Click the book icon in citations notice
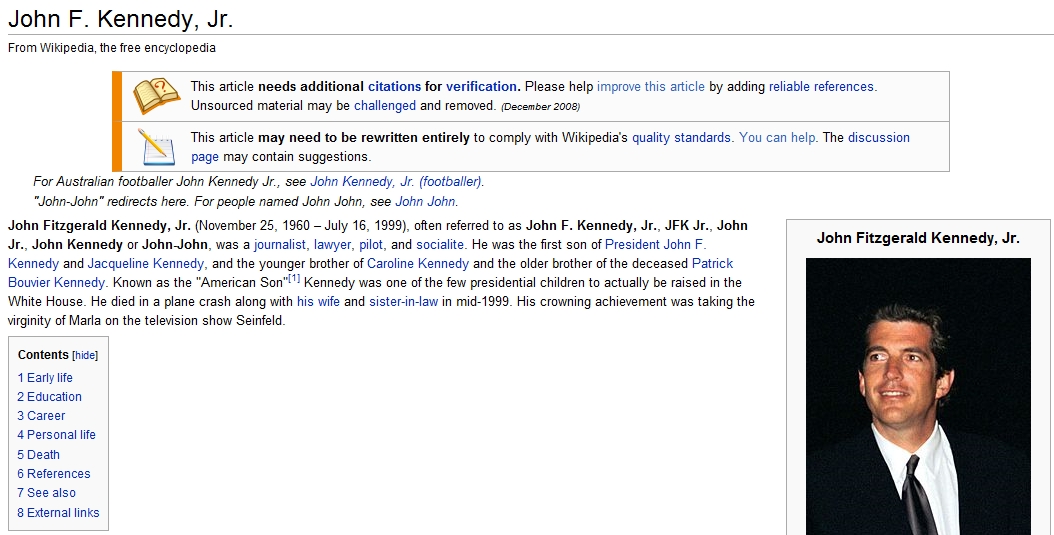Screen dimensions: 1054x535 [156, 96]
